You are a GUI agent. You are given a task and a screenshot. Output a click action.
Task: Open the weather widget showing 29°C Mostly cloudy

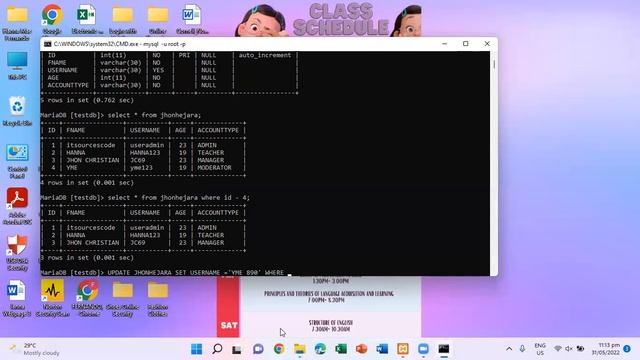(35, 349)
